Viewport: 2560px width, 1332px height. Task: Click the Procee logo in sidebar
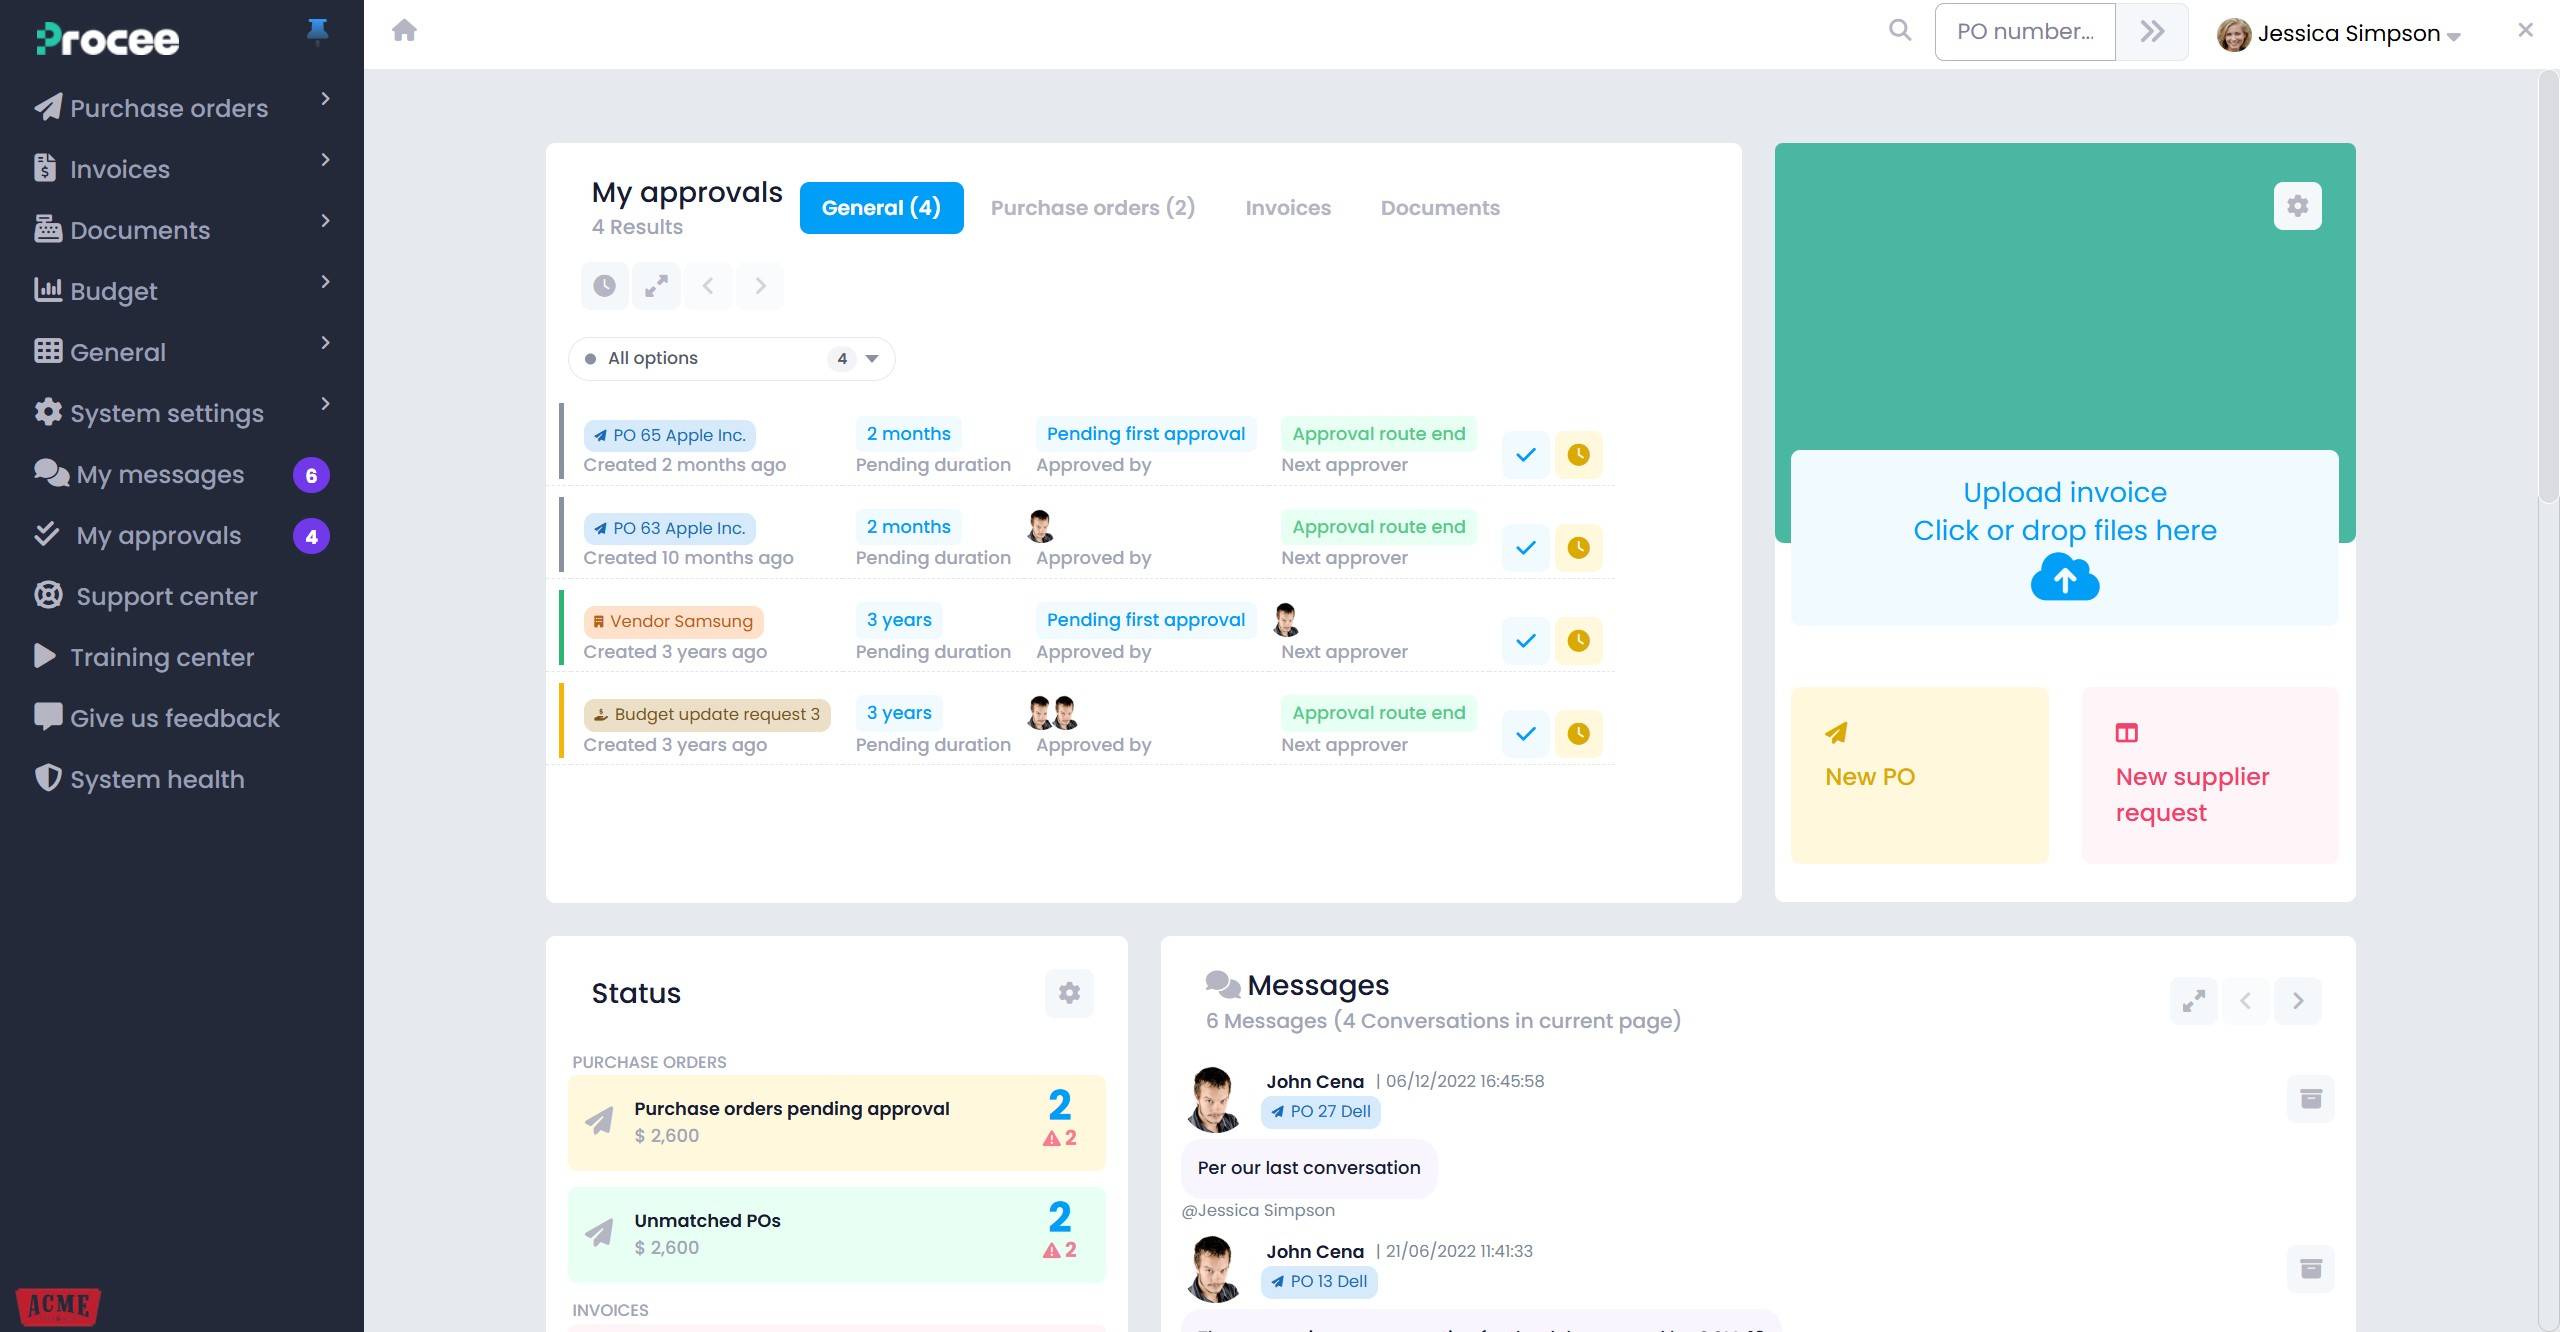(x=108, y=39)
